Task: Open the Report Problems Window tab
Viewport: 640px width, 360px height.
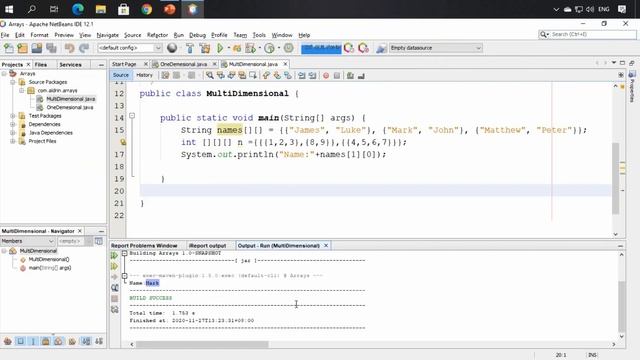Action: (x=144, y=246)
